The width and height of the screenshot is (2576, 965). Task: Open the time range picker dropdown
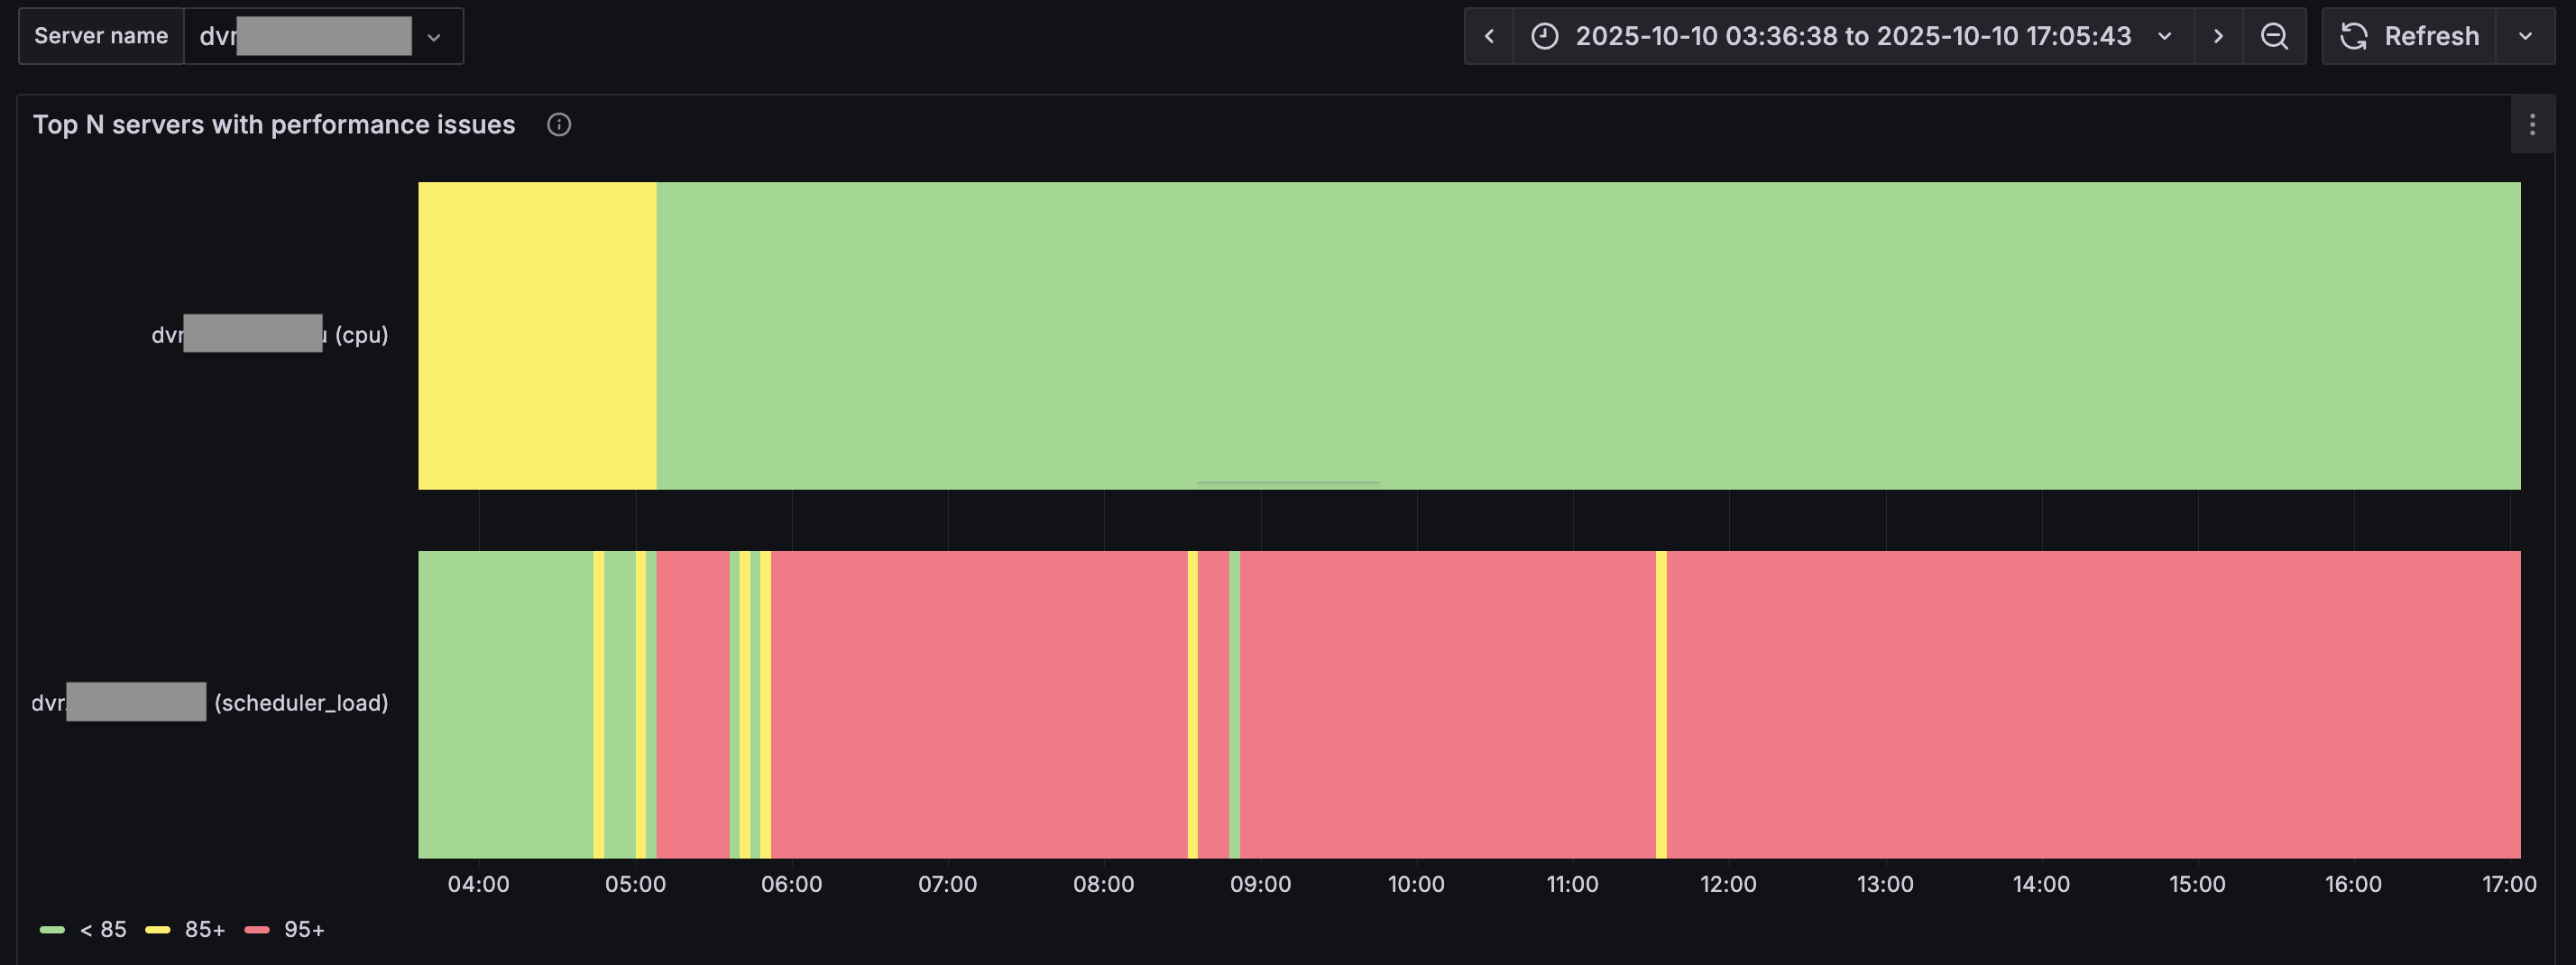pos(1852,36)
